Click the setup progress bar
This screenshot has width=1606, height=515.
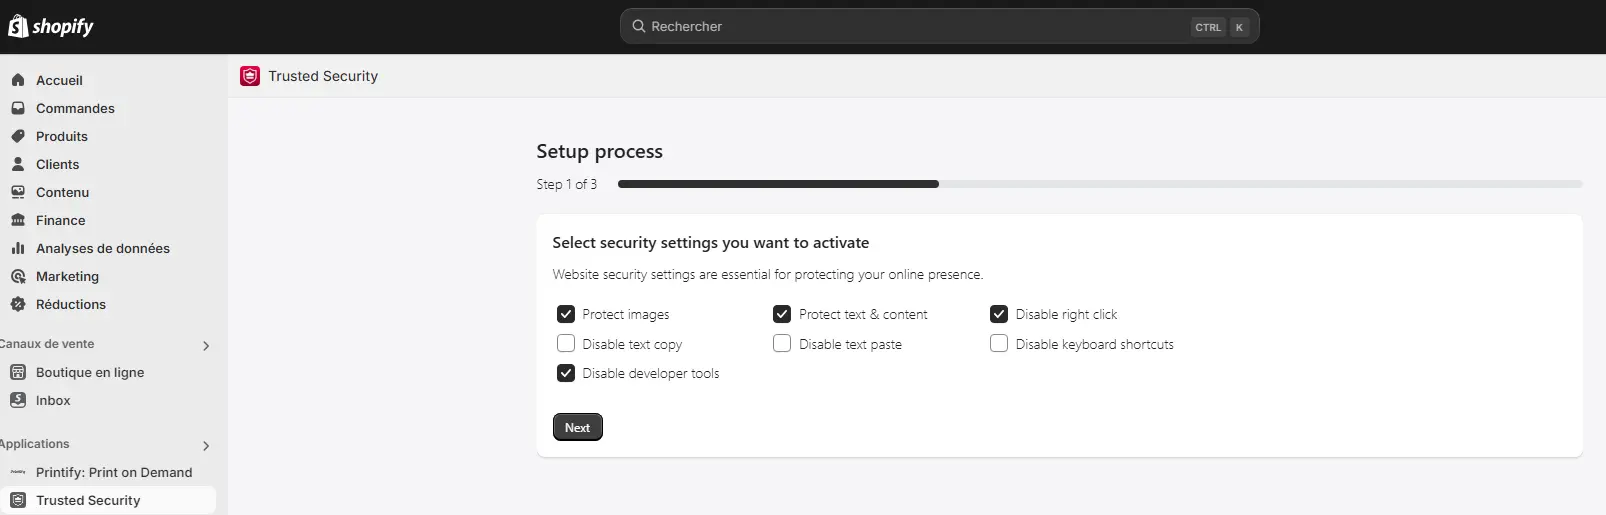coord(1099,184)
